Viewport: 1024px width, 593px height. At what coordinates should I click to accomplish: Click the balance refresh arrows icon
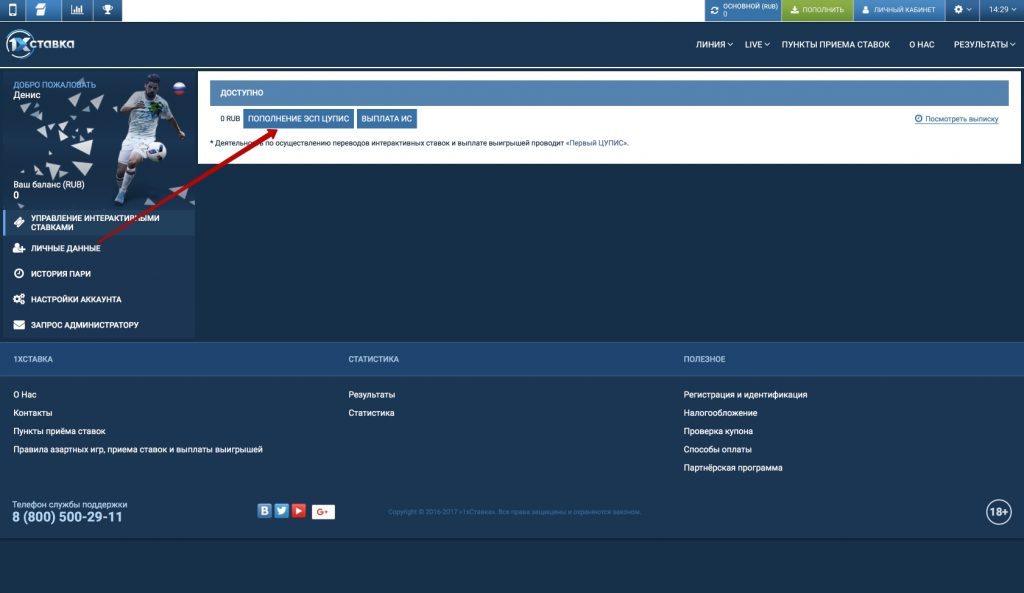714,10
